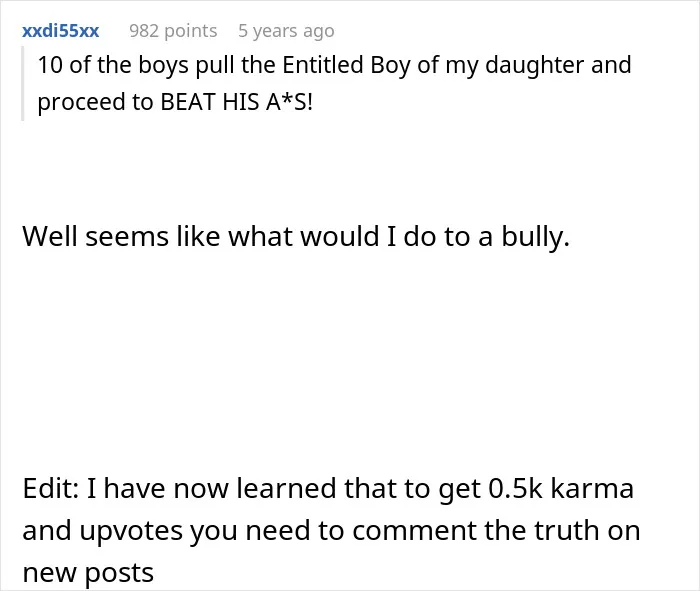Viewport: 700px width, 591px height.
Task: Click the empty space below the bully sentence
Action: tap(350, 357)
